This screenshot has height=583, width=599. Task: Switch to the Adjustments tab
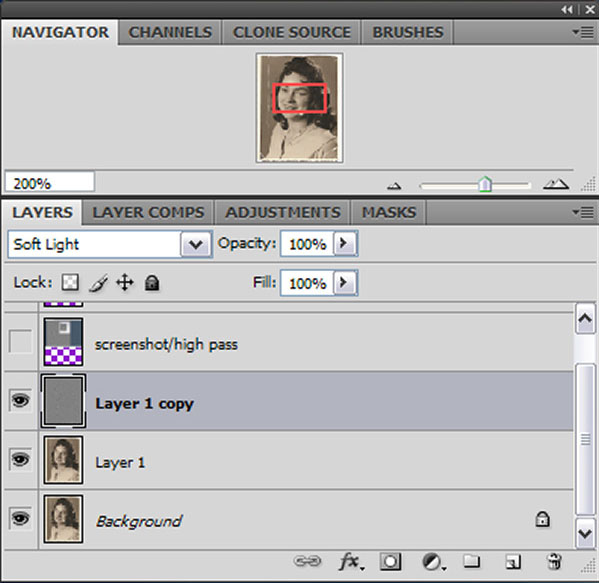[x=283, y=212]
